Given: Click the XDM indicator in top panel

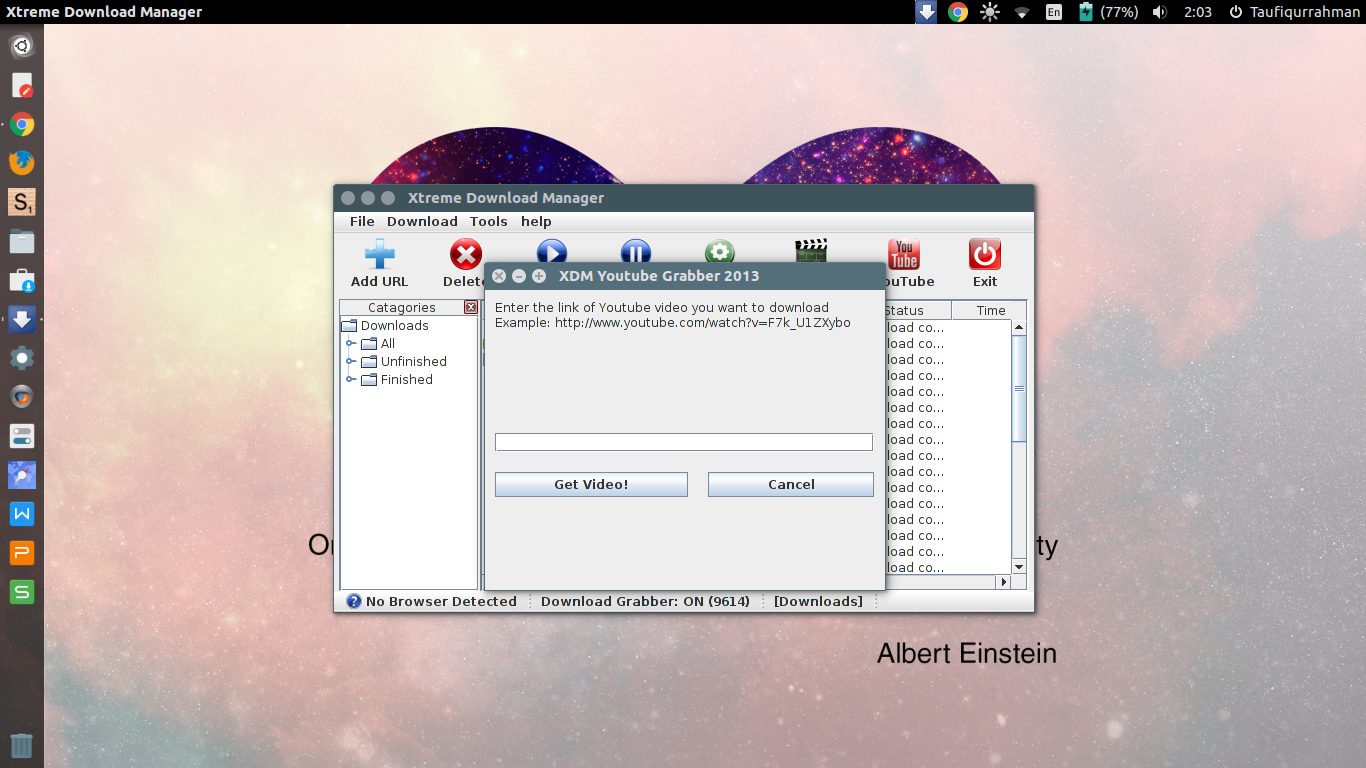Looking at the screenshot, I should pyautogui.click(x=927, y=12).
